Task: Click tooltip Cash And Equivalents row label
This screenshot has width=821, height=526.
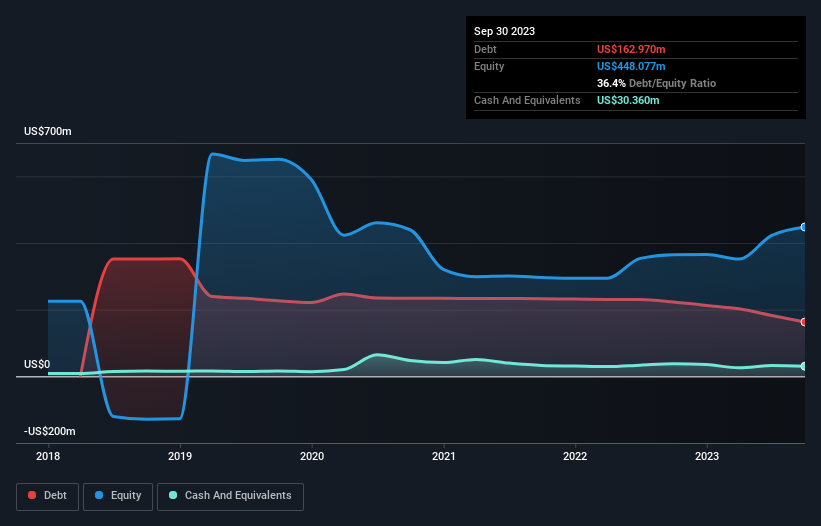Action: click(x=527, y=100)
